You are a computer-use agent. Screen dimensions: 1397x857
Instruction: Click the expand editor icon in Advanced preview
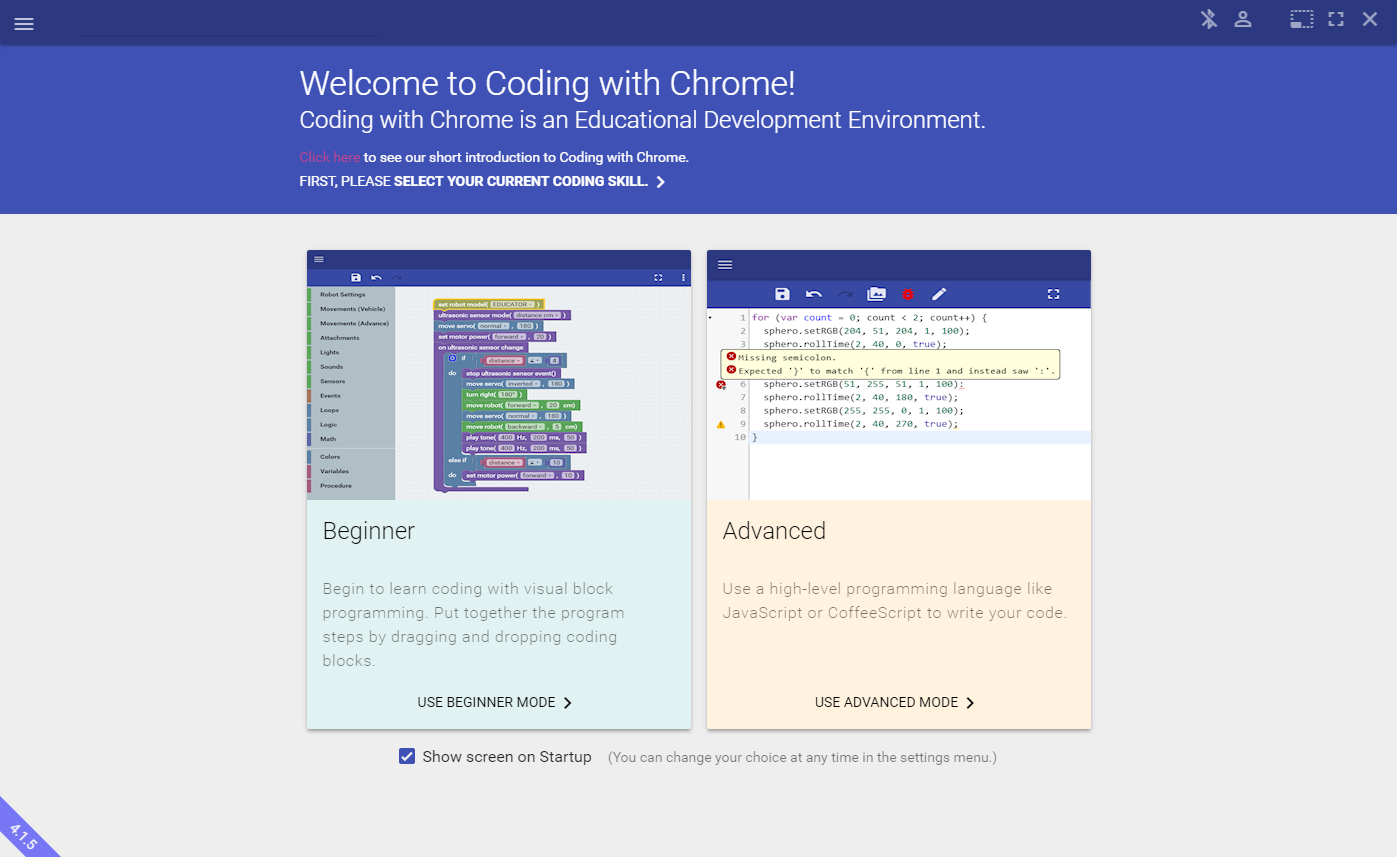(x=1053, y=294)
